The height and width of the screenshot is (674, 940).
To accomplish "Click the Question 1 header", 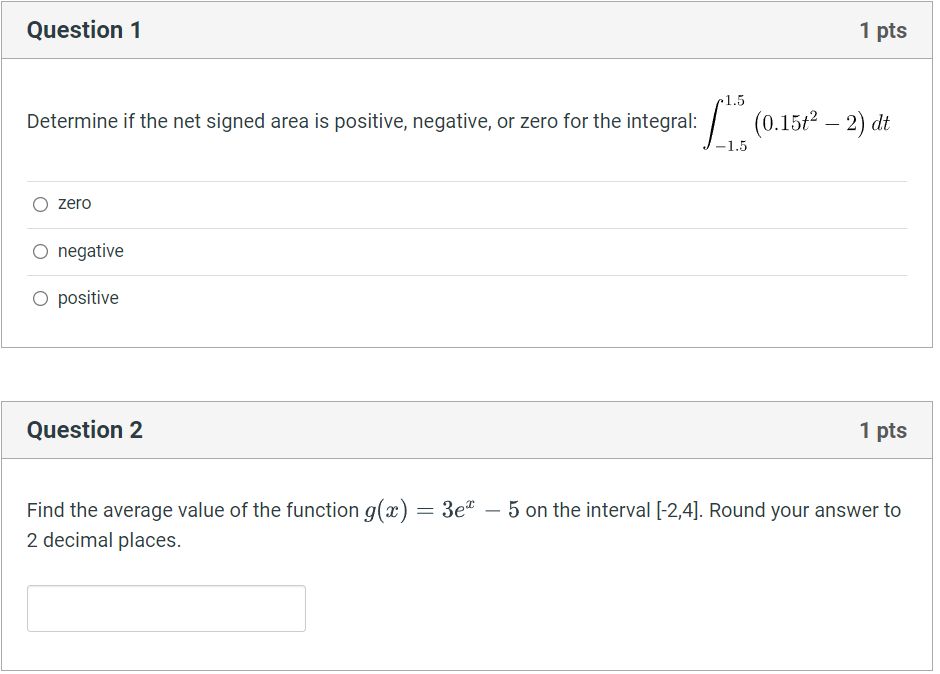I will (84, 29).
